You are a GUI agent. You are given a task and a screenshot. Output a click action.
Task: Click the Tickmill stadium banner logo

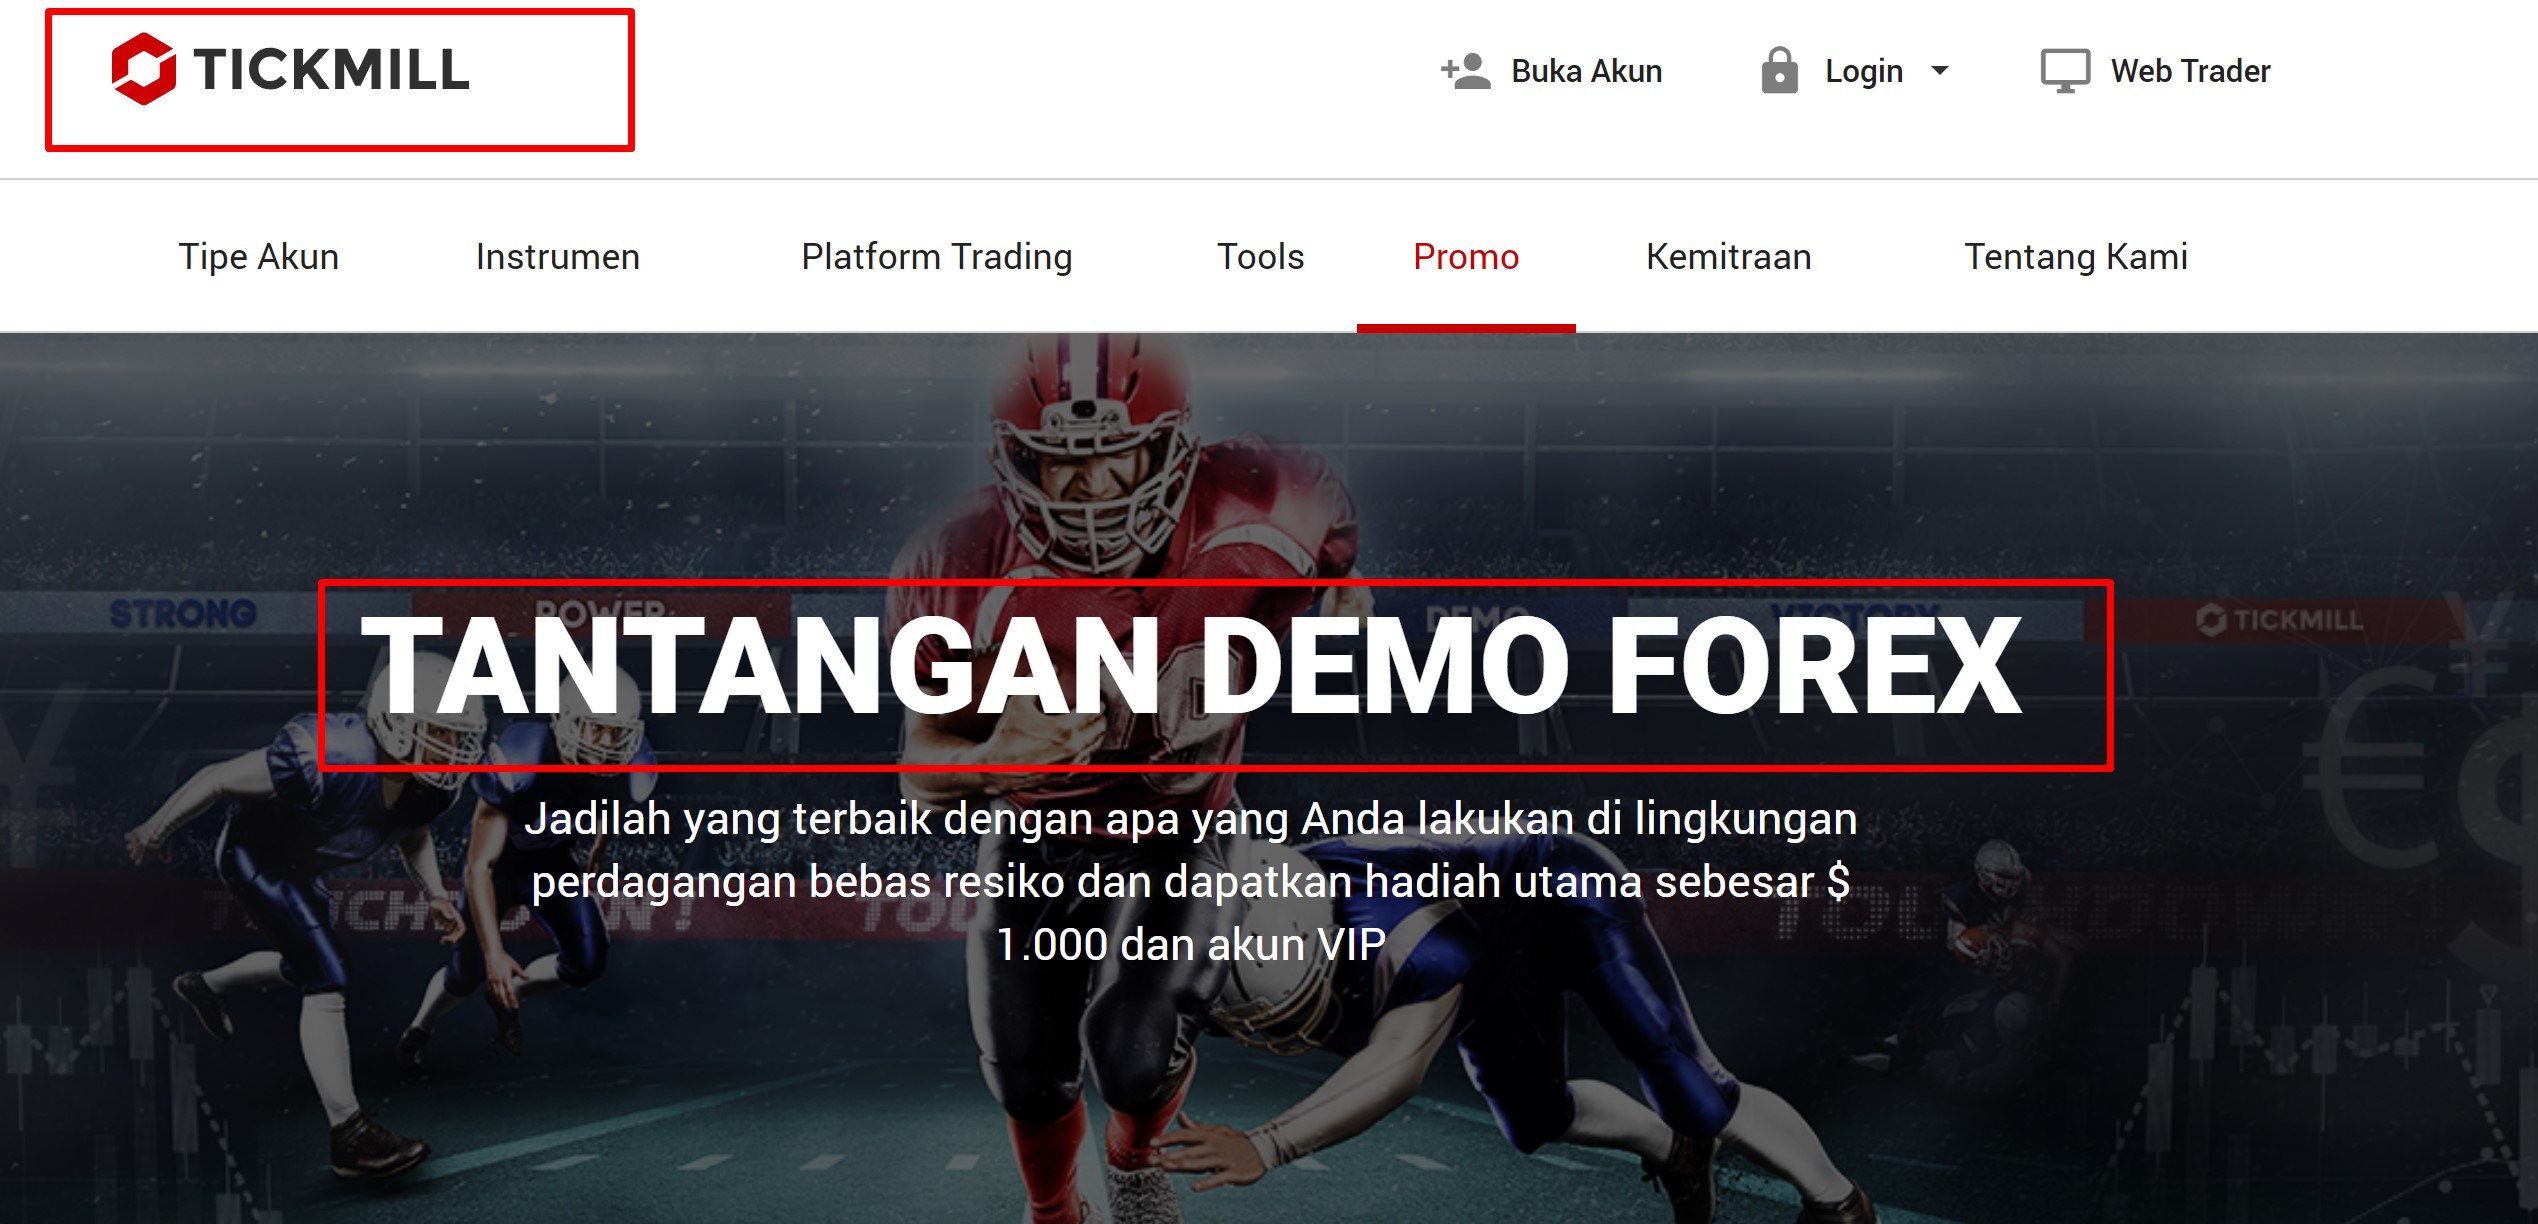(2280, 620)
